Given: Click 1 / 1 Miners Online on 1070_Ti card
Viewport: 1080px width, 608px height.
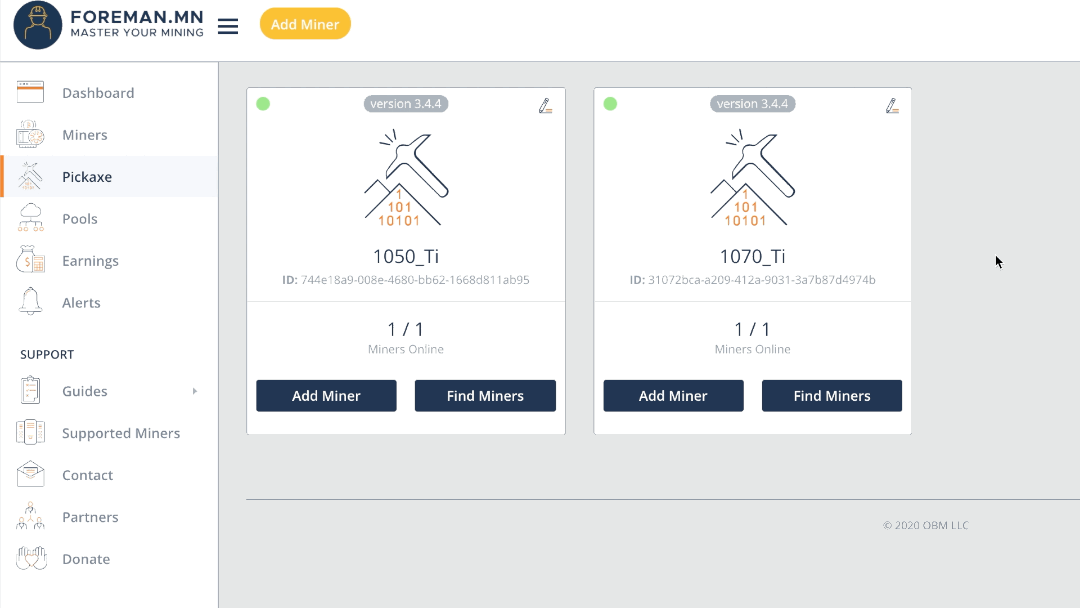Looking at the screenshot, I should click(752, 337).
